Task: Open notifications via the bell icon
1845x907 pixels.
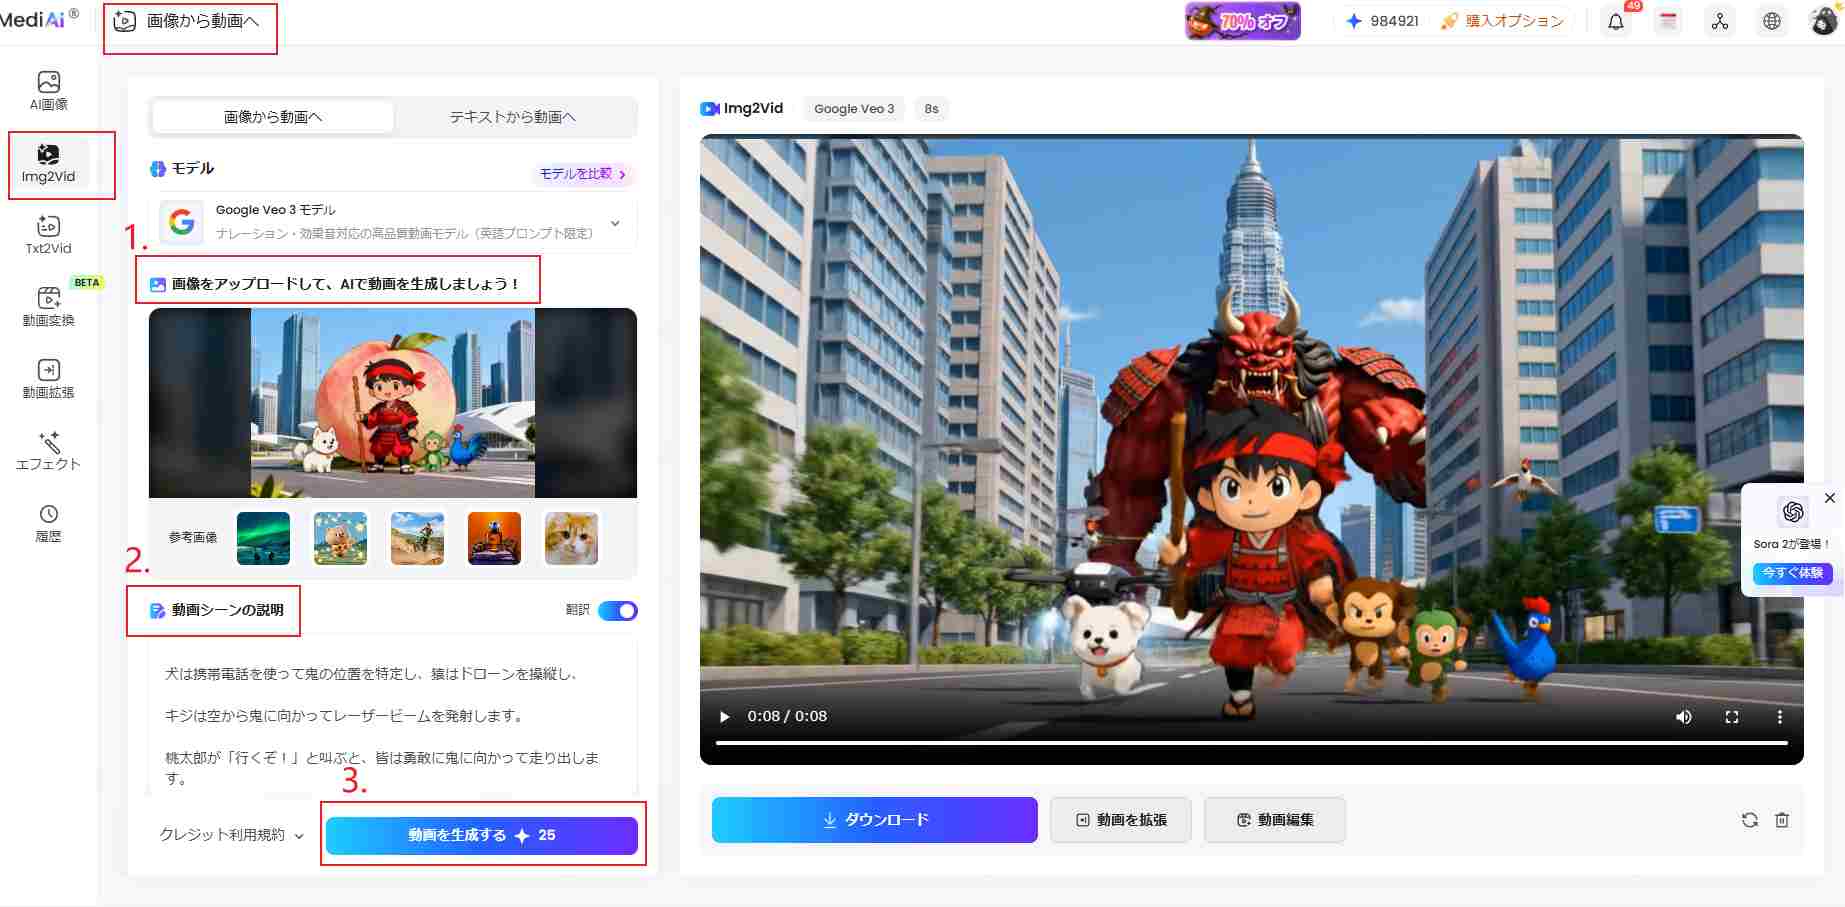Action: click(x=1616, y=20)
